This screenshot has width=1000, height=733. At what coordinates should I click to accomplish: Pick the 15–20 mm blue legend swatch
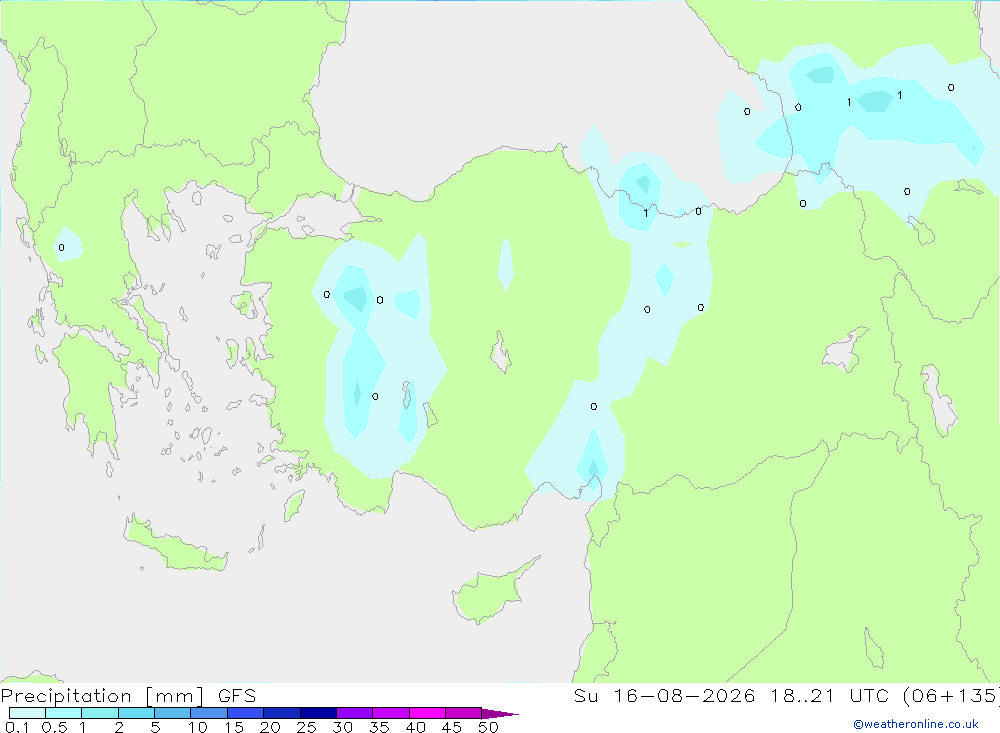pos(246,713)
